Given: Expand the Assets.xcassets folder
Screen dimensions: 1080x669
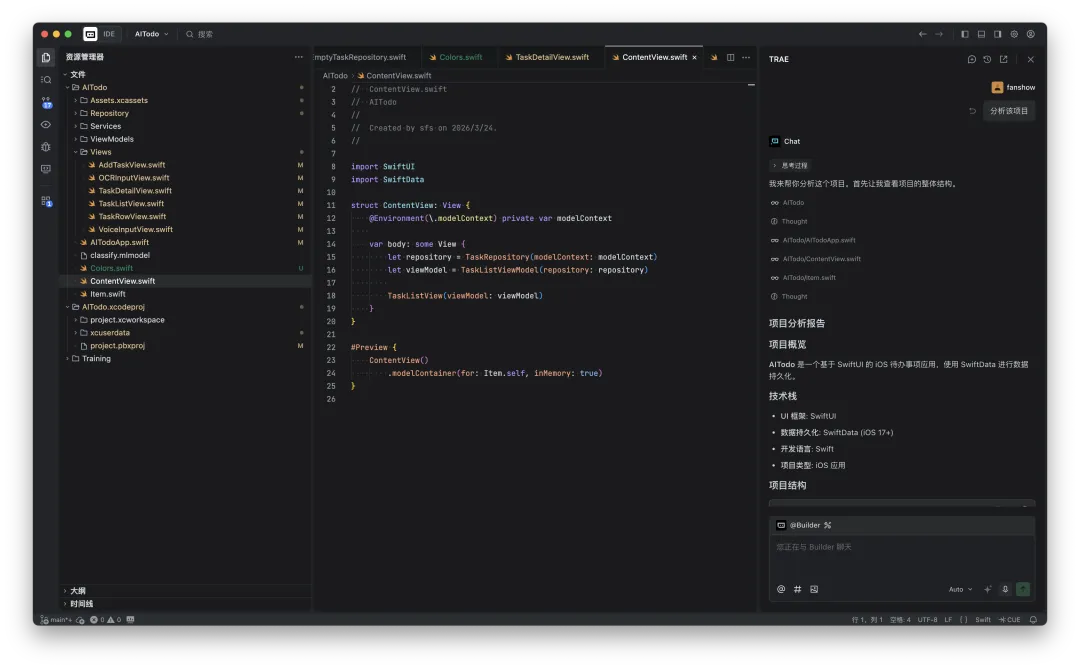Looking at the screenshot, I should click(118, 101).
